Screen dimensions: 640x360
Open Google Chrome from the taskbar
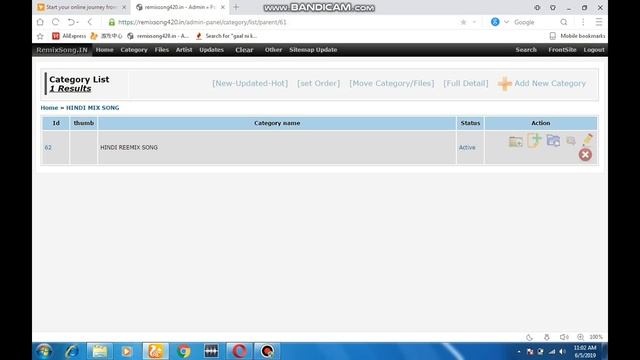(x=184, y=351)
